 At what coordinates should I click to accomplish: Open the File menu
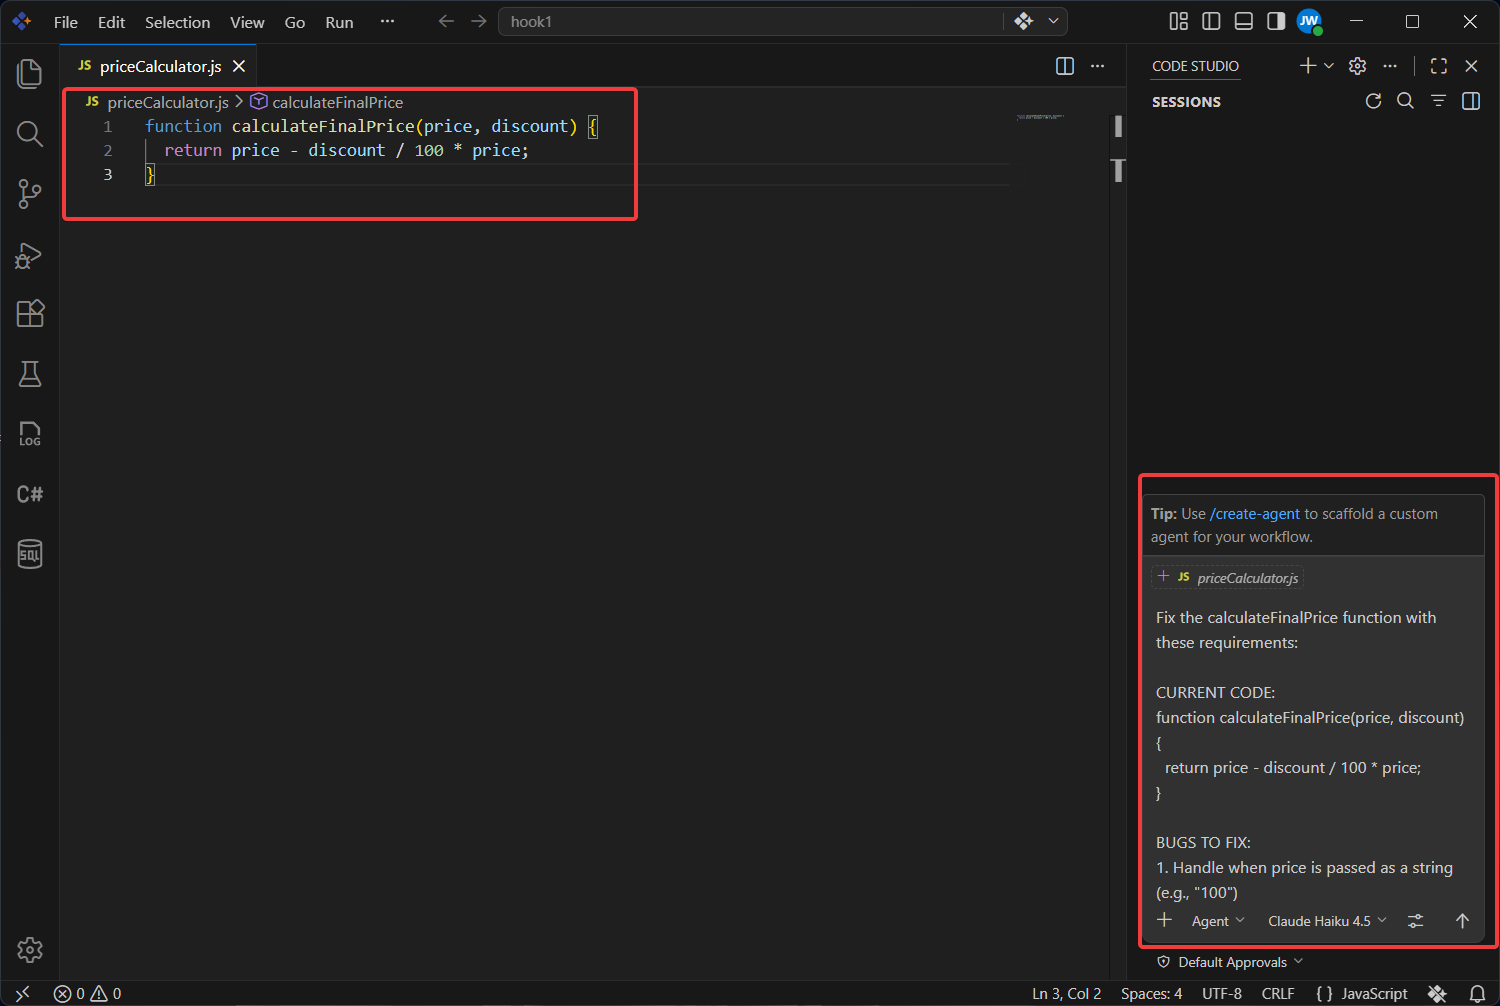(66, 22)
